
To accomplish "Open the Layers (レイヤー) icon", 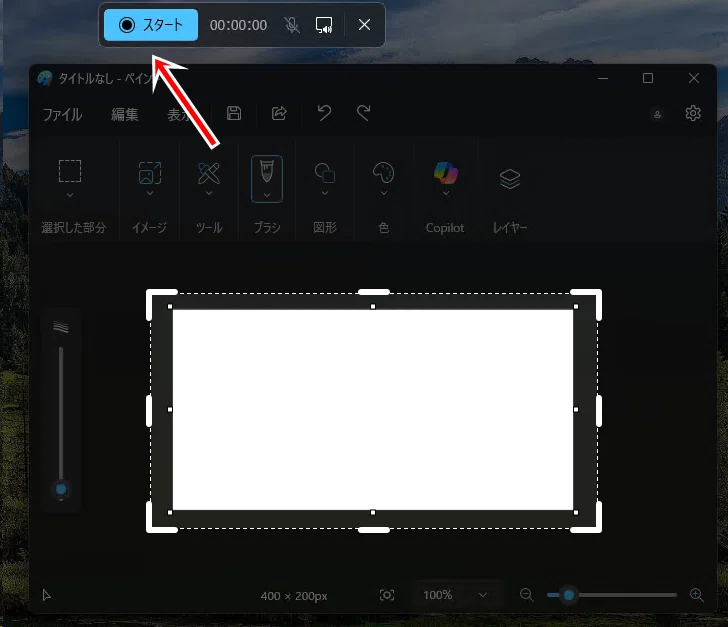I will (x=510, y=178).
